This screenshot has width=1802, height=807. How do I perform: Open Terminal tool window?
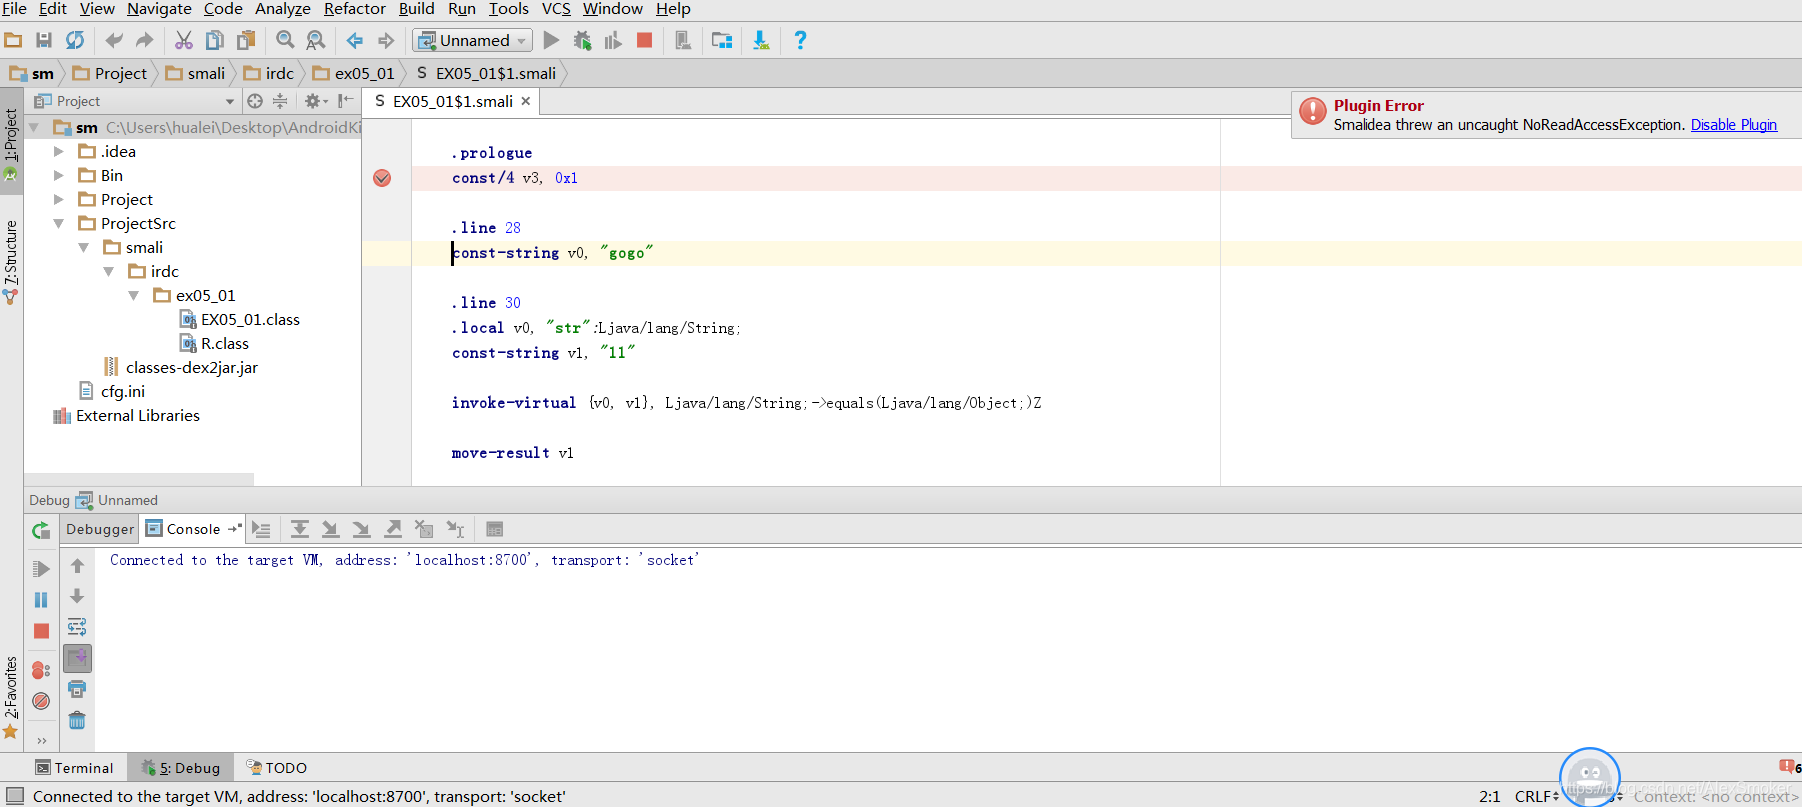click(74, 768)
